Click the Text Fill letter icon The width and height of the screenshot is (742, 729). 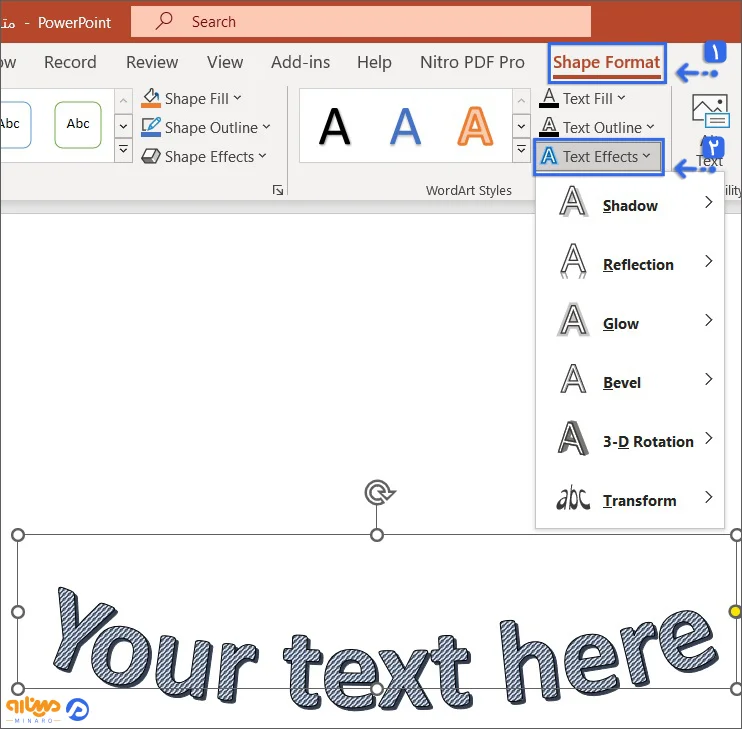549,98
